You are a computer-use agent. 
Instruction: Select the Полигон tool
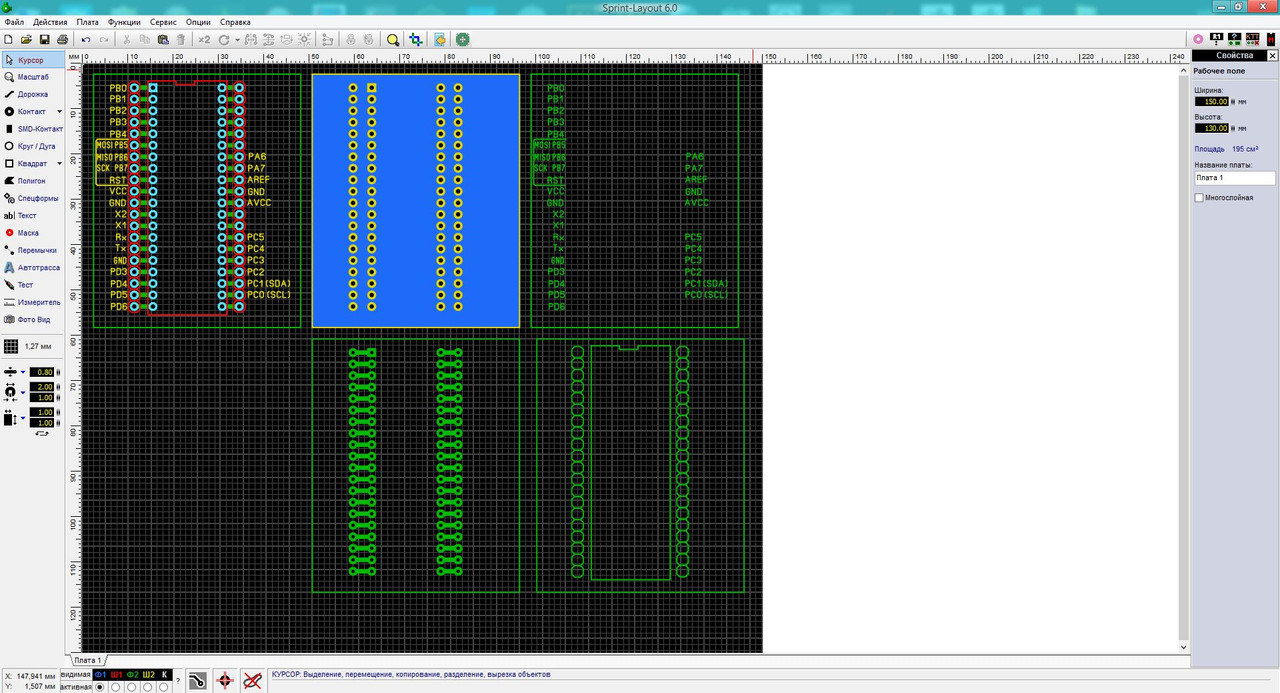(33, 181)
